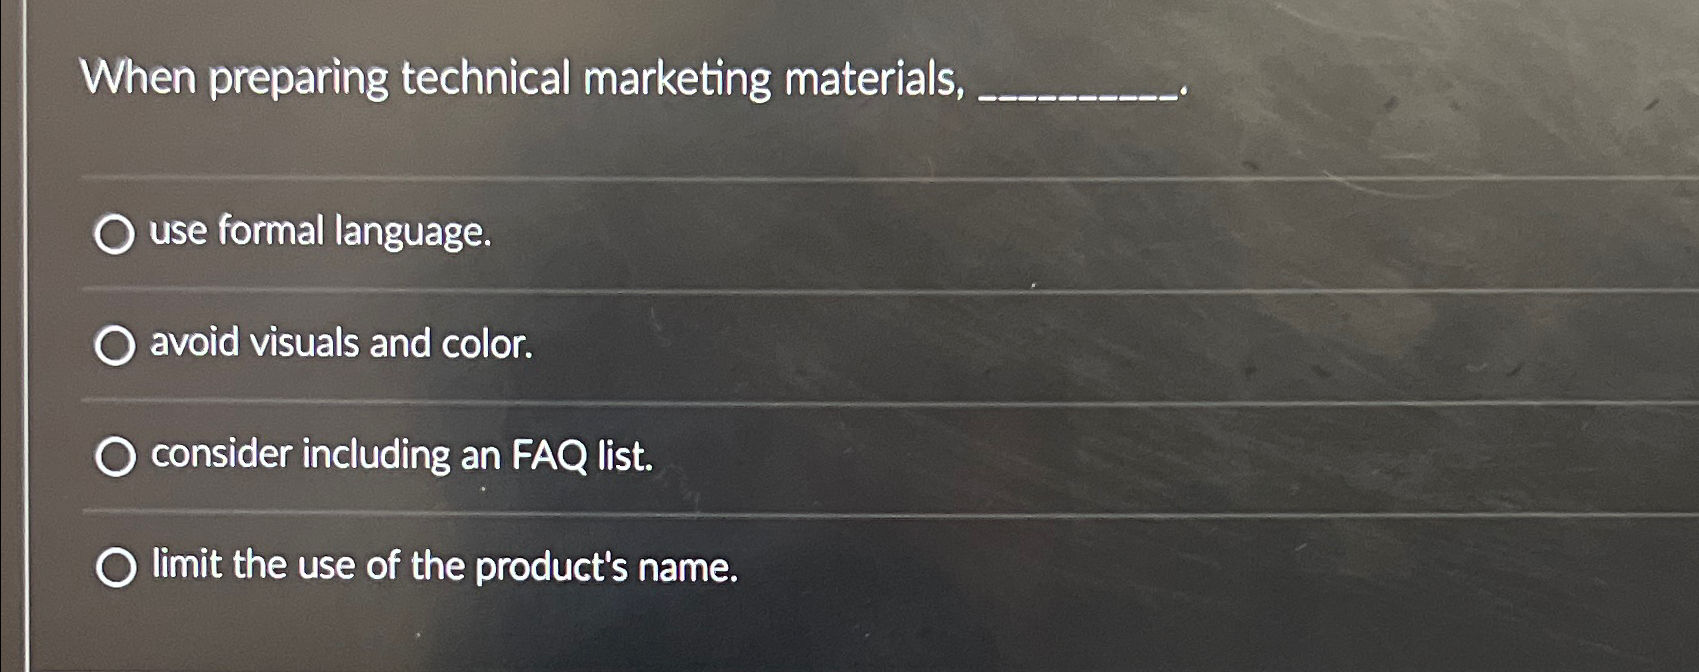Screen dimensions: 1699x672
Task: Click the word 'marketing' in the question
Action: (x=680, y=82)
